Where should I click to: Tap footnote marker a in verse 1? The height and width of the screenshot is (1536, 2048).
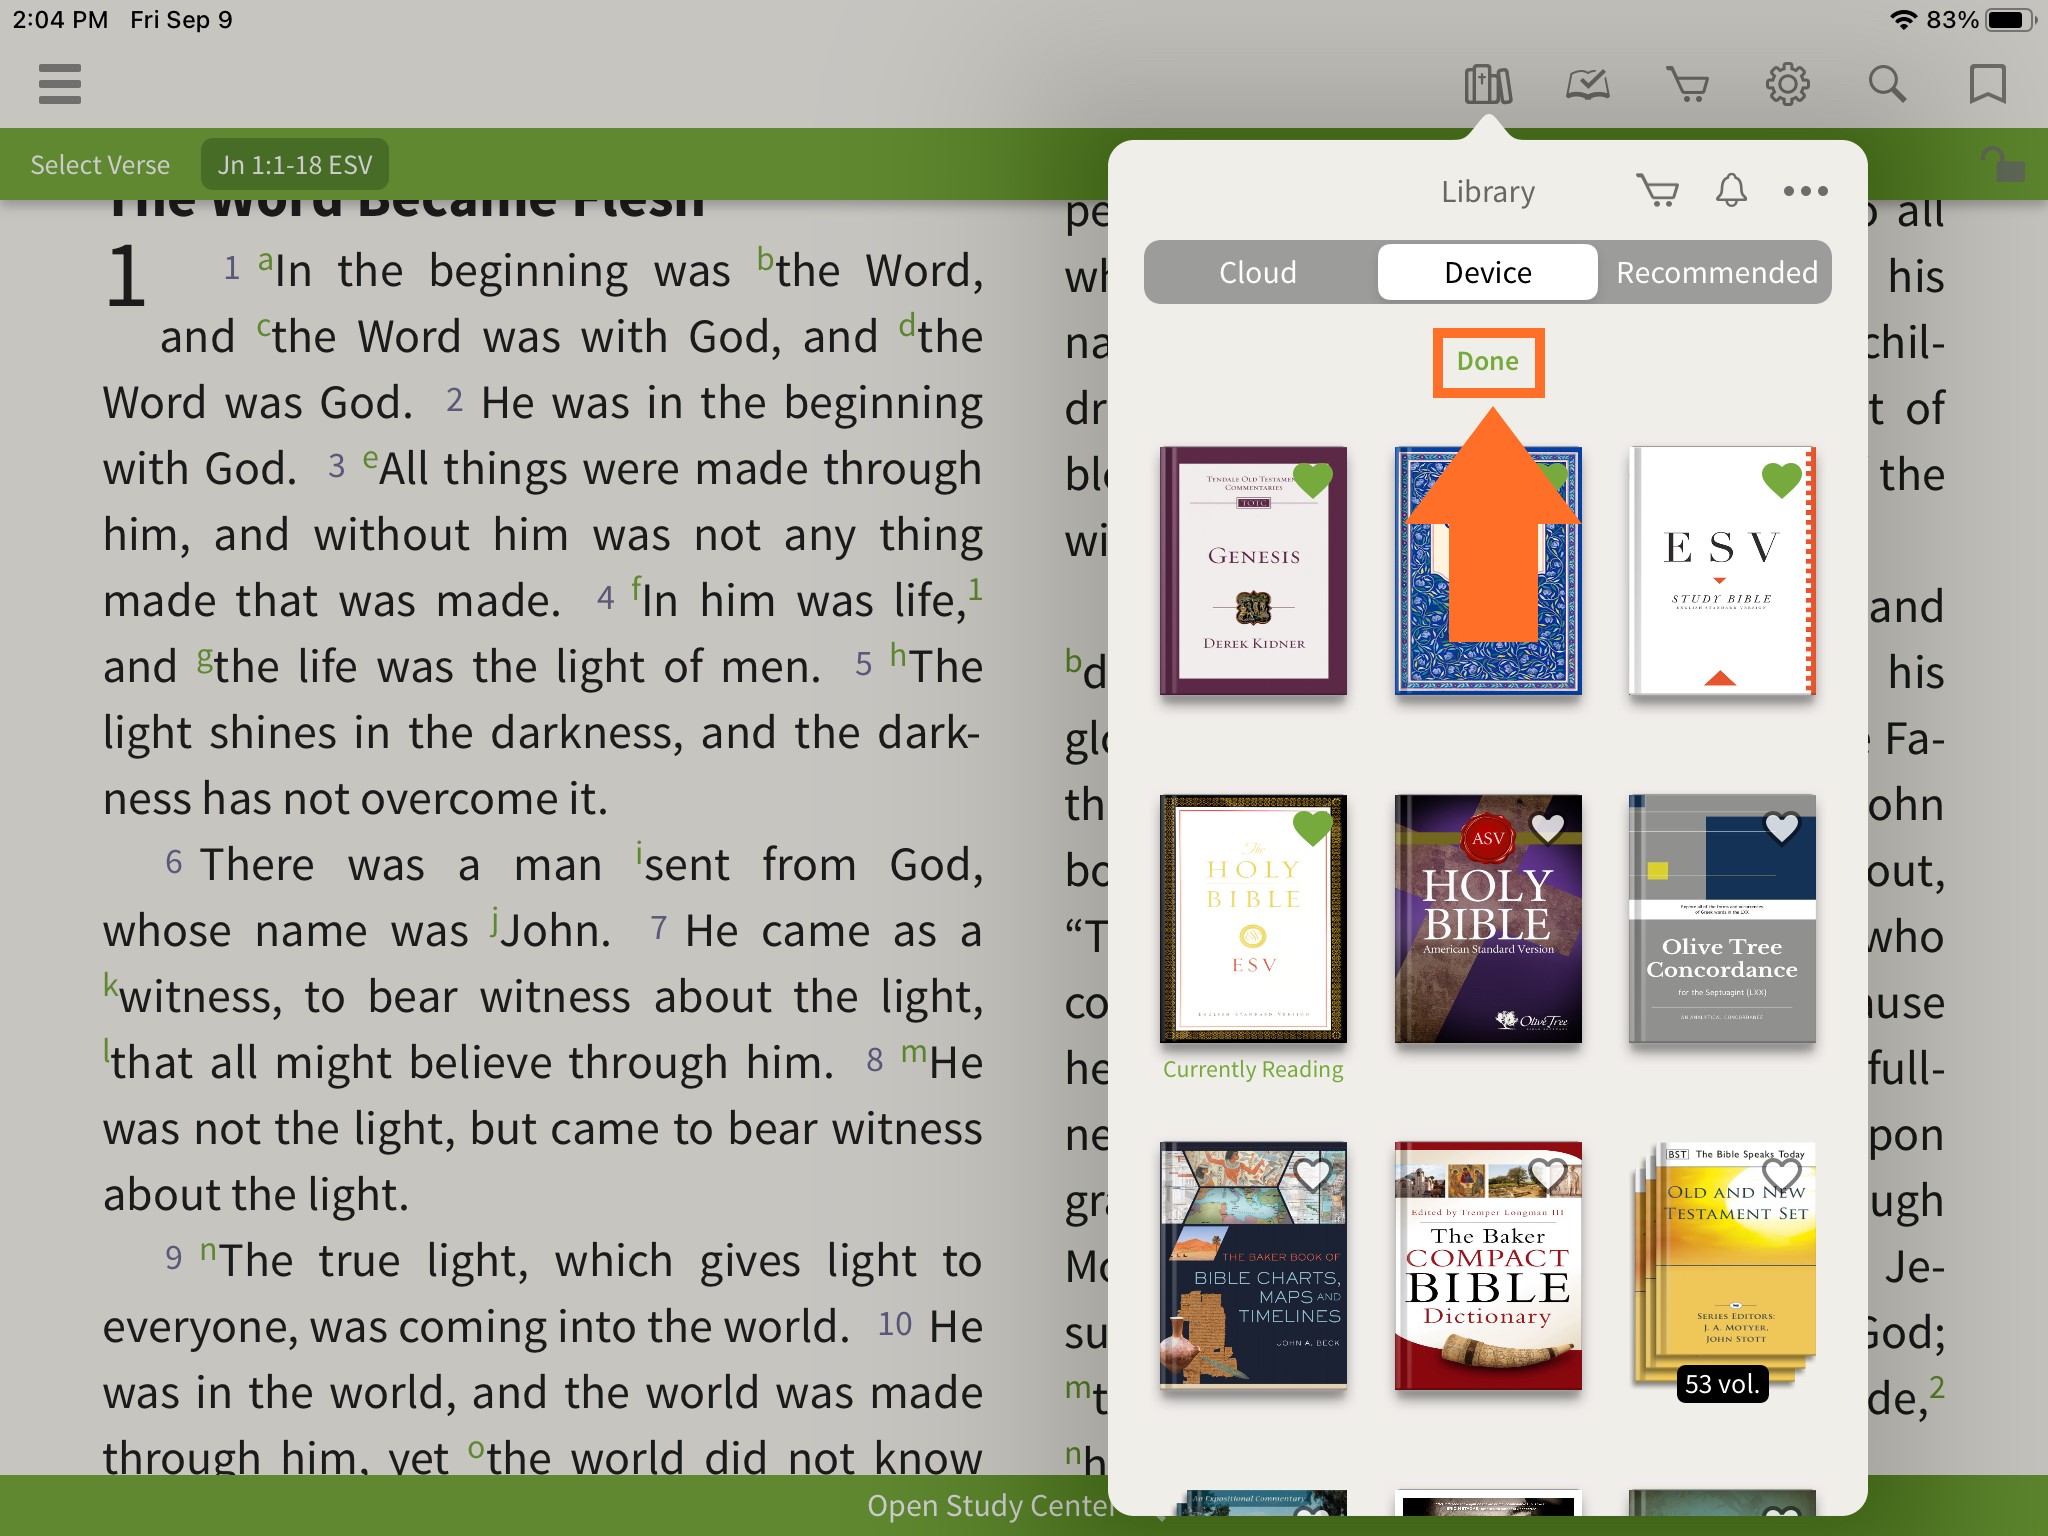(x=265, y=261)
